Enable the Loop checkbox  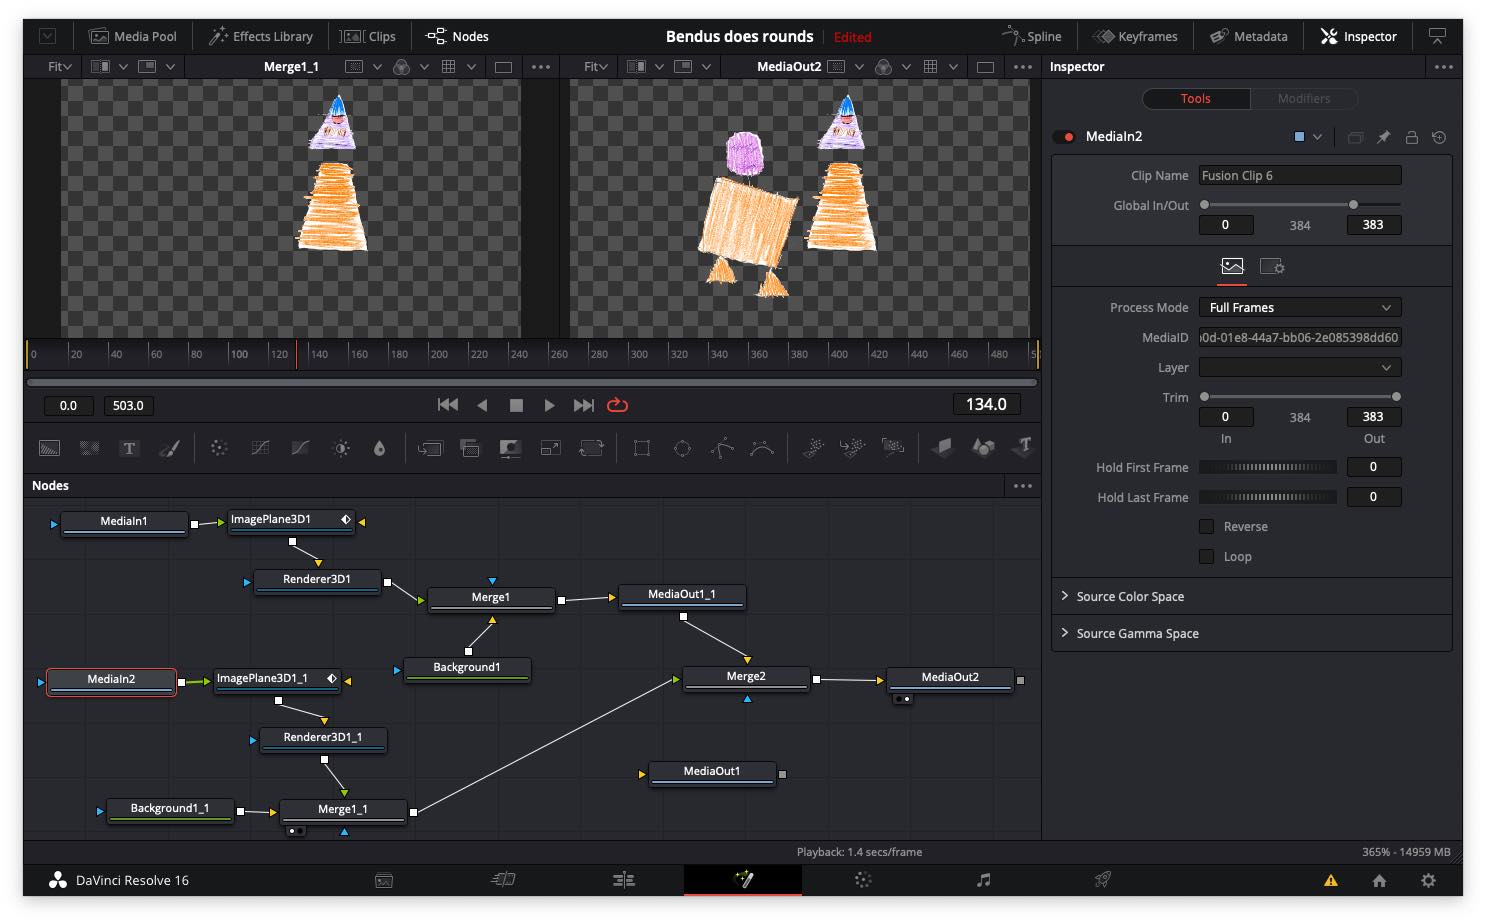coord(1206,556)
